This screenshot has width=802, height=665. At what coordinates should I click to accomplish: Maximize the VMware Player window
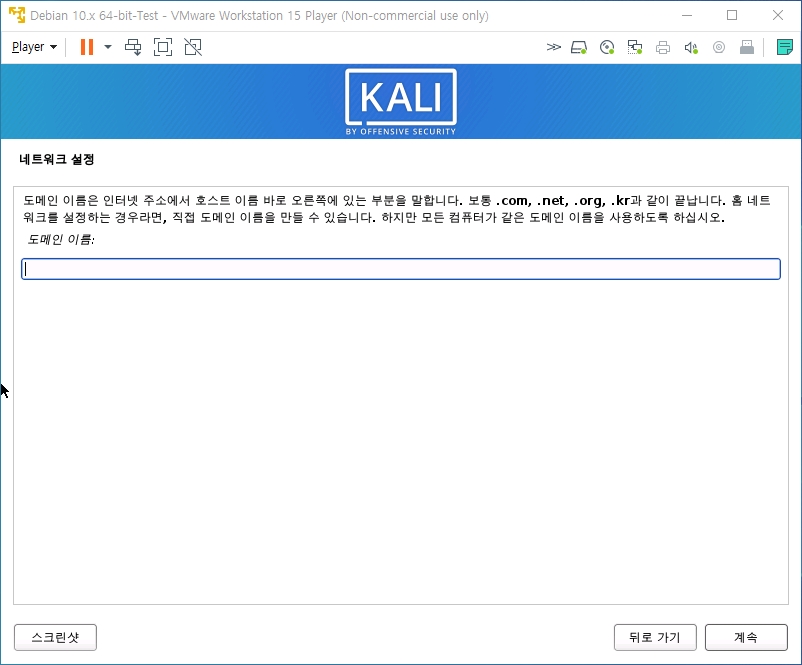pyautogui.click(x=732, y=15)
